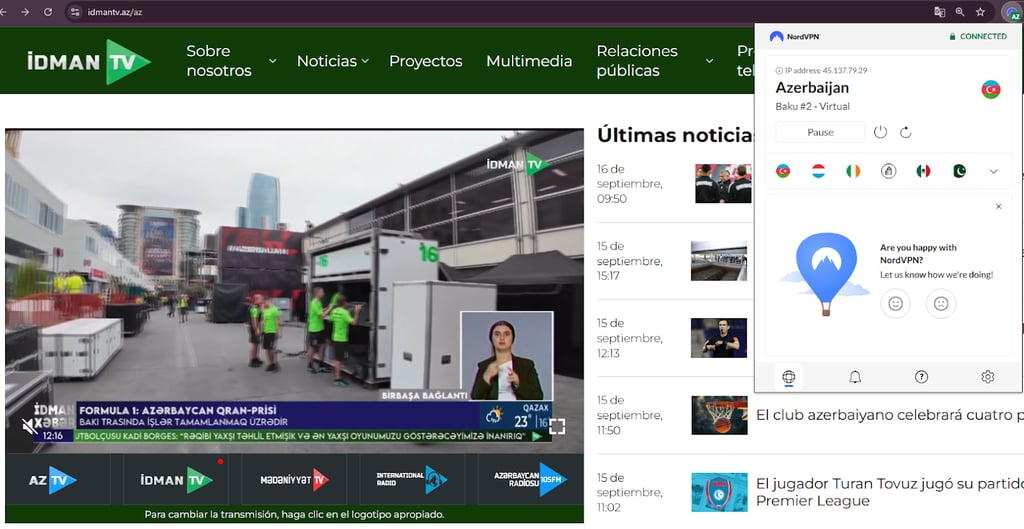This screenshot has height=529, width=1024.
Task: Open the video in fullscreen mode
Action: [557, 426]
